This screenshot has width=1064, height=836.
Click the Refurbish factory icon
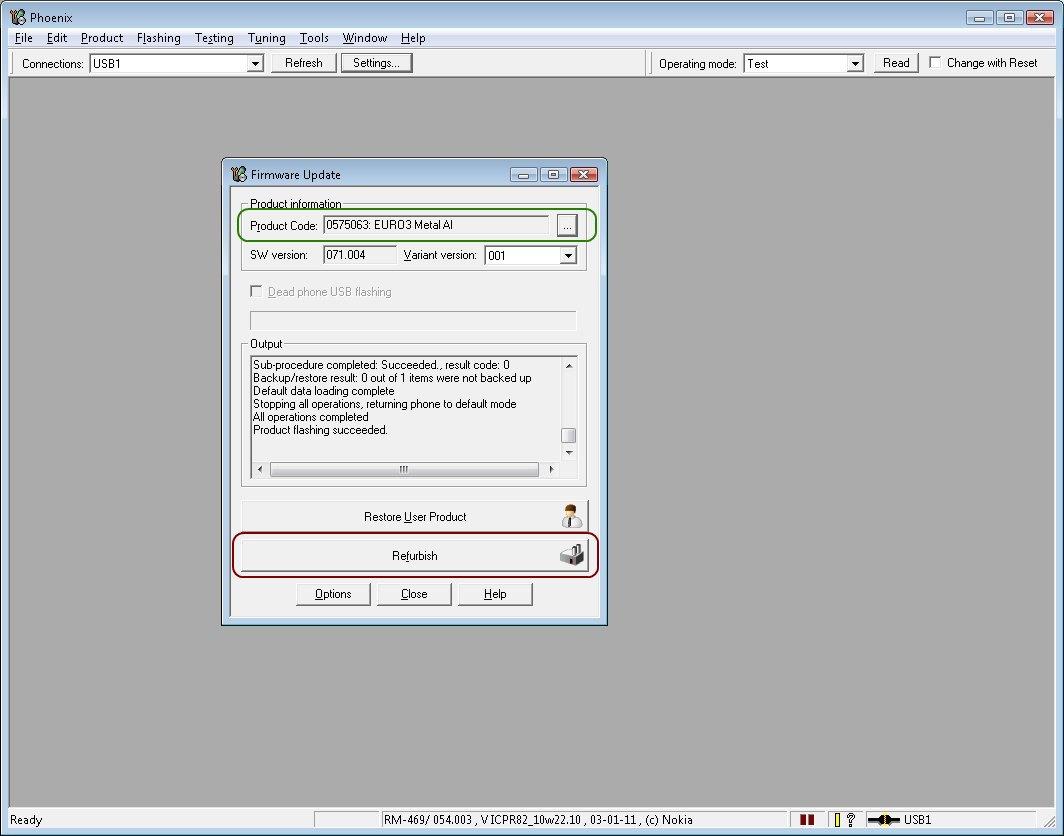(571, 556)
